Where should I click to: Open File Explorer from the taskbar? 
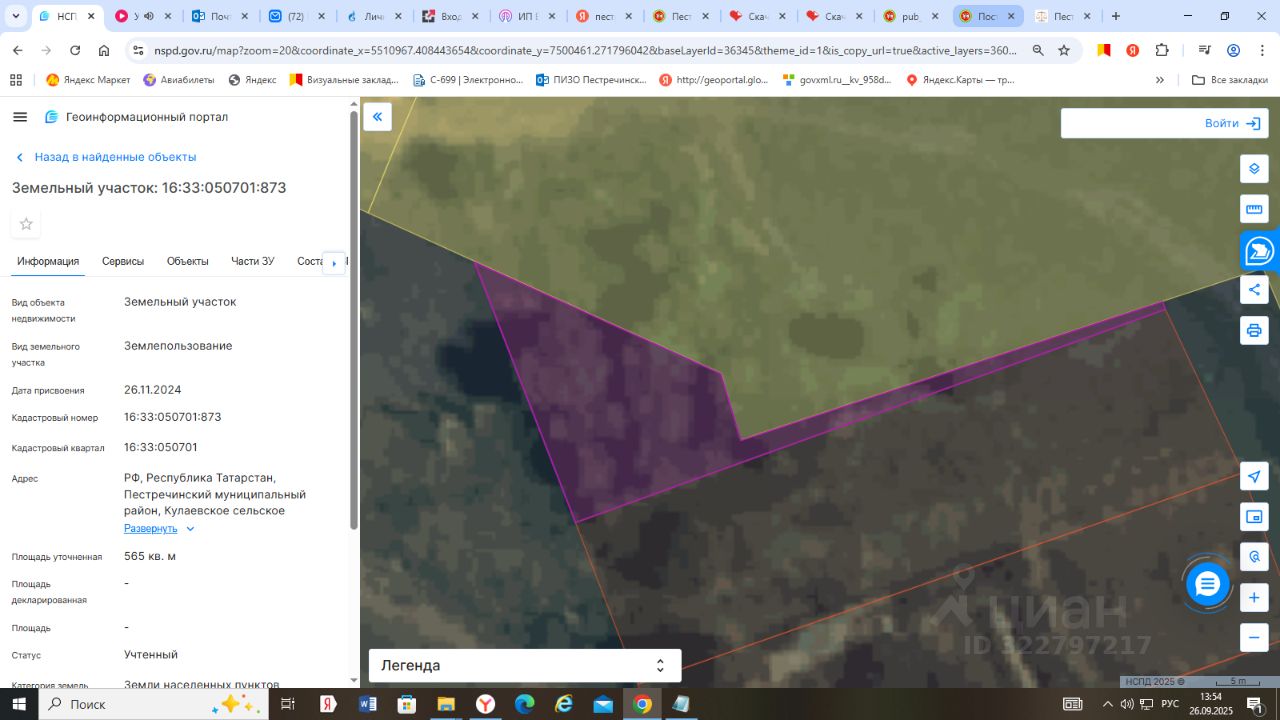[x=446, y=704]
